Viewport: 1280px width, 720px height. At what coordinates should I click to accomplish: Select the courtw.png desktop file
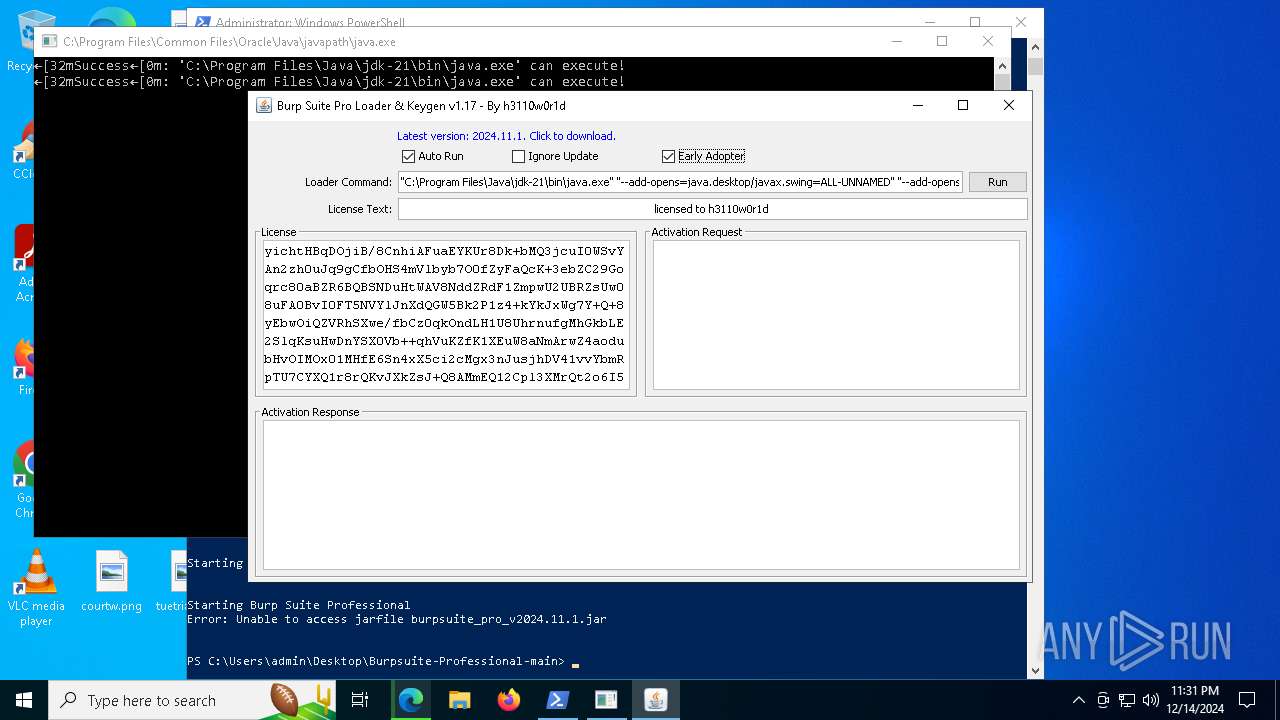click(x=111, y=582)
